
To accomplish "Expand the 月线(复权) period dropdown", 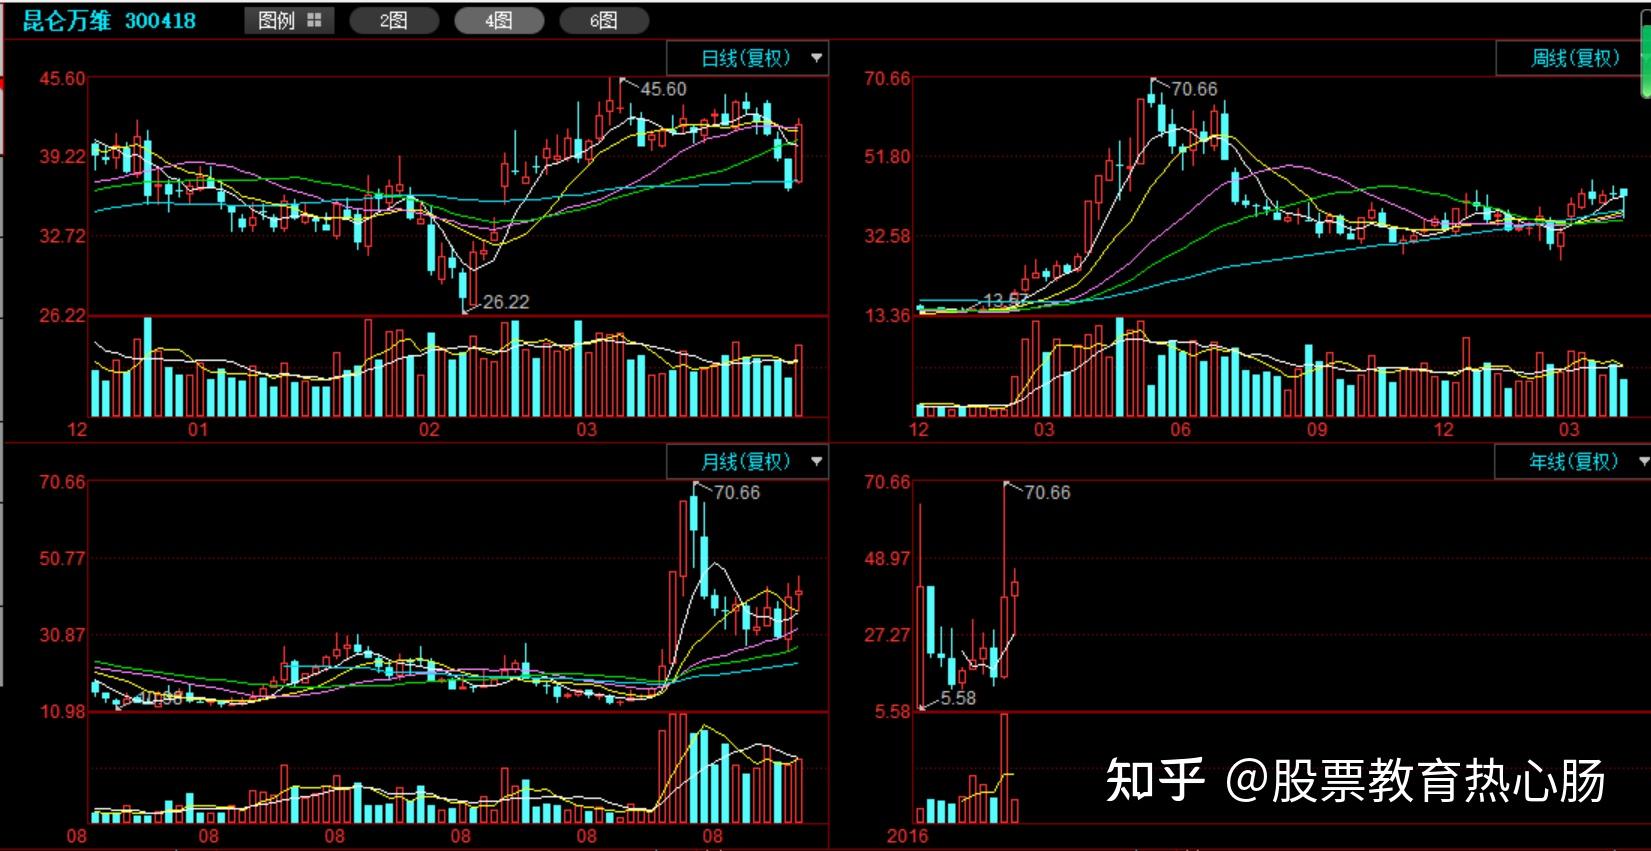I will (x=747, y=461).
